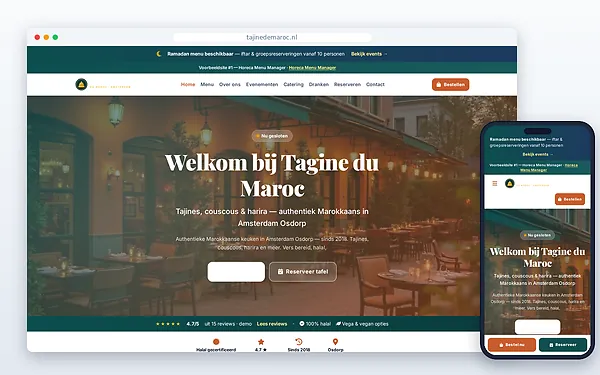The height and width of the screenshot is (375, 600).
Task: Open the hamburger menu on the phone mockup
Action: (x=495, y=183)
